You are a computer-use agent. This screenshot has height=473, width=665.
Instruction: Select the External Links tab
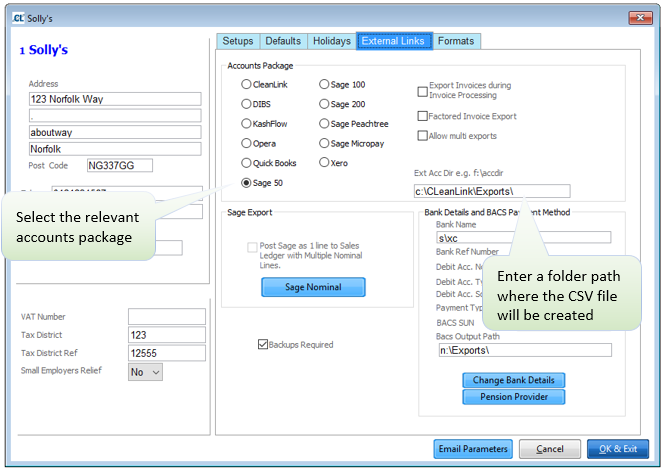(393, 41)
